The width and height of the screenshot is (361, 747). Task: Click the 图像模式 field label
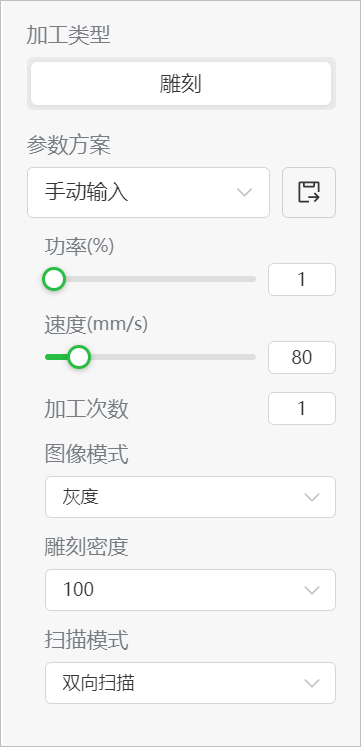point(86,454)
